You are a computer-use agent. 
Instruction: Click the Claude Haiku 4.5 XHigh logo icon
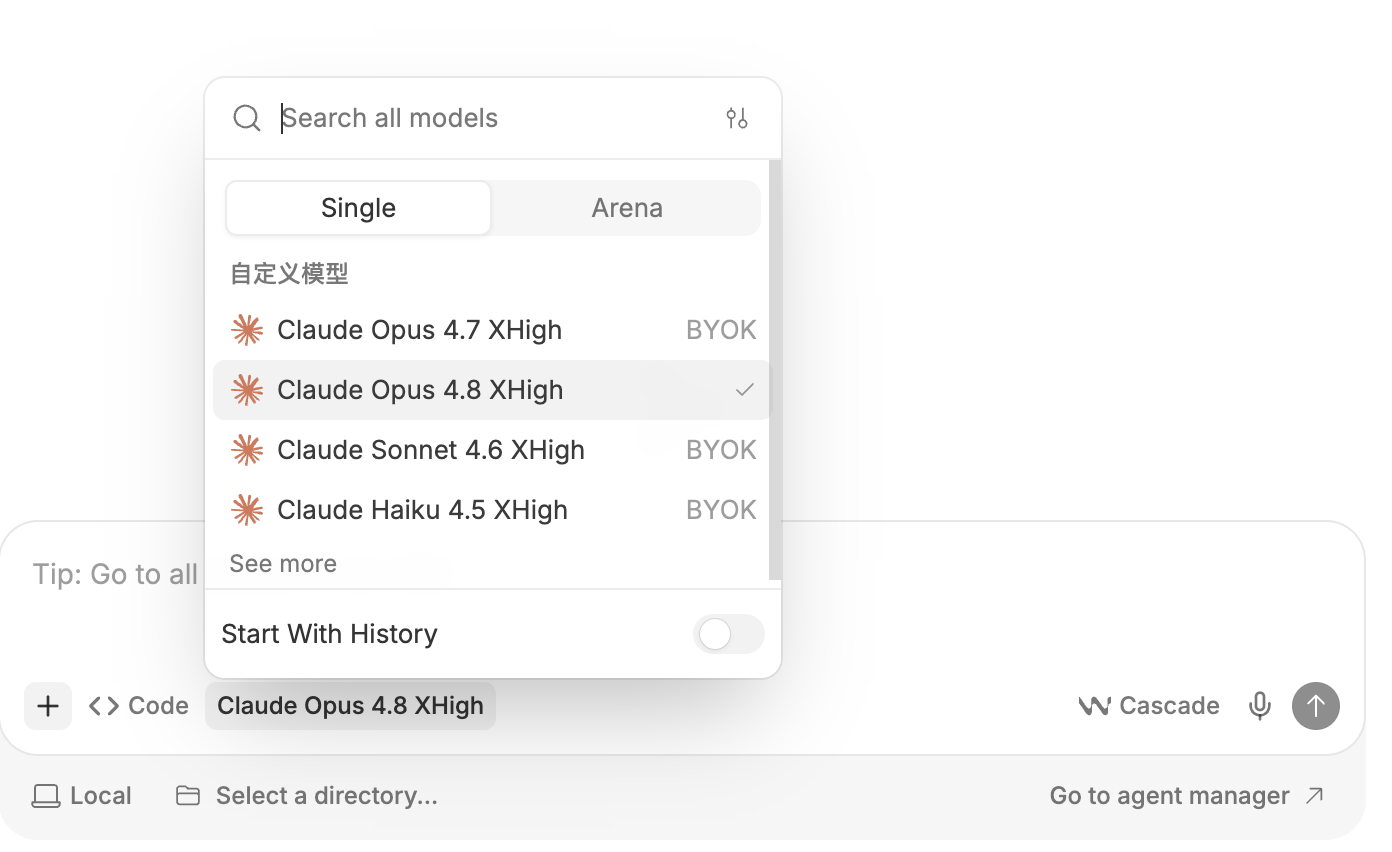[x=247, y=510]
